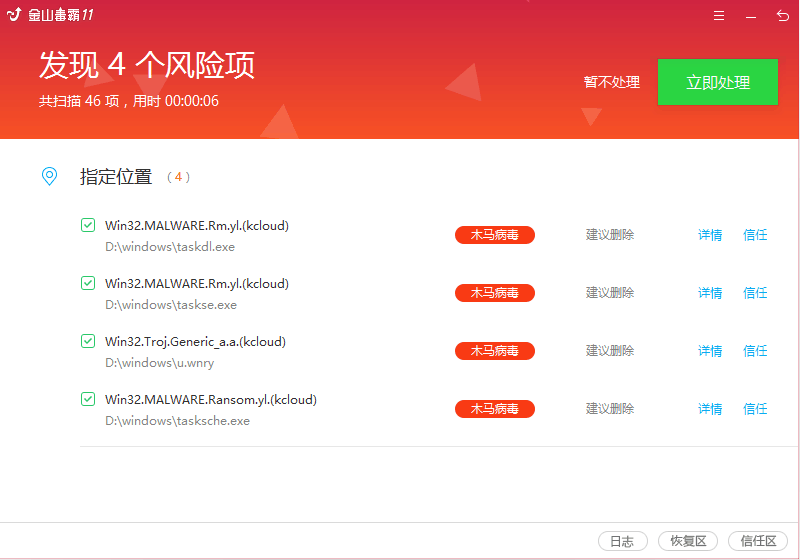This screenshot has height=560, width=800.
Task: Click the location pin icon beside 指定位置
Action: 49,176
